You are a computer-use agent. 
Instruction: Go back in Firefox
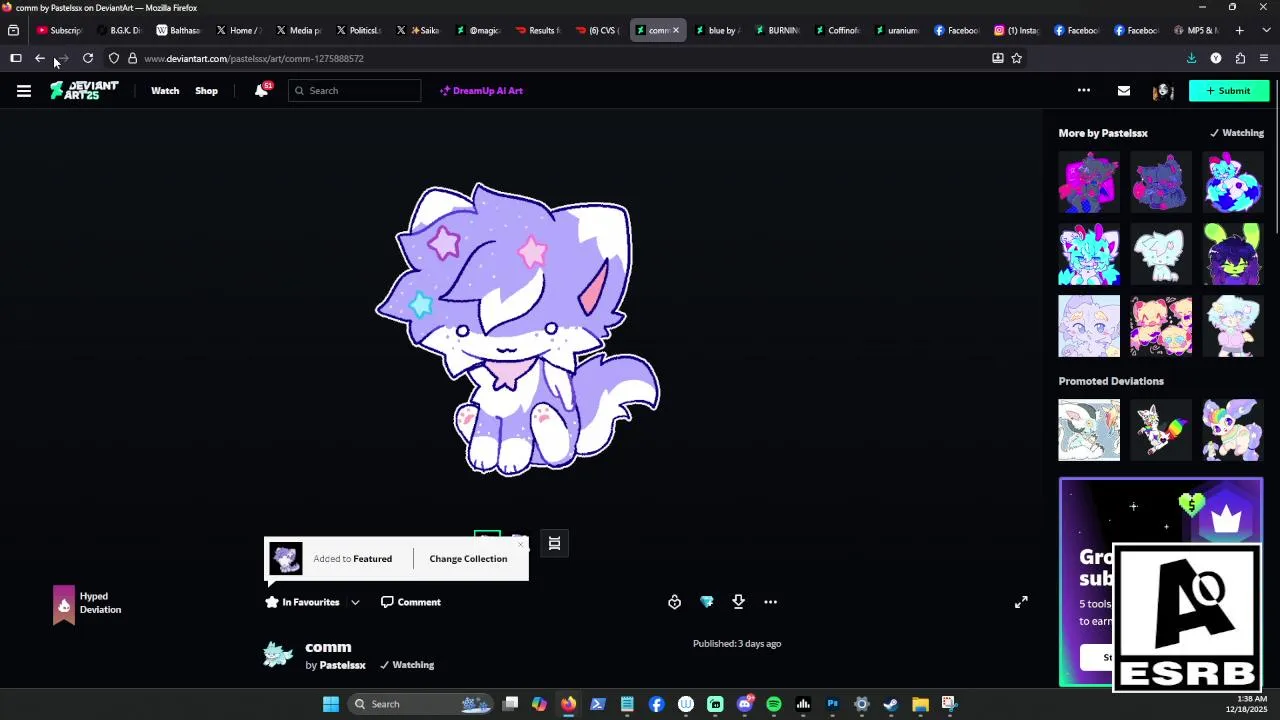click(x=40, y=59)
